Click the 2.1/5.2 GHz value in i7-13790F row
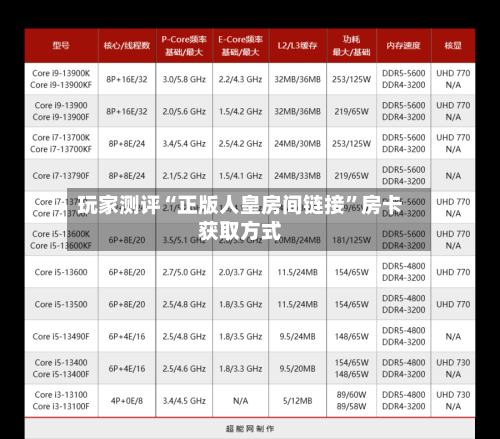500x439 pixels. pos(184,176)
